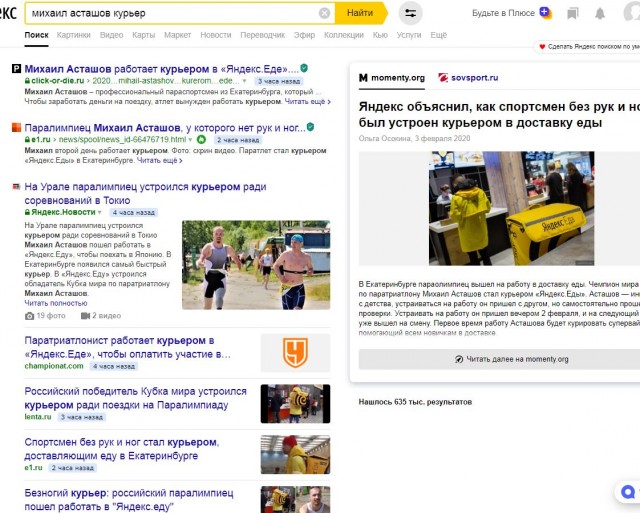This screenshot has height=513, width=640.
Task: Open the Услуги tab
Action: (x=409, y=35)
